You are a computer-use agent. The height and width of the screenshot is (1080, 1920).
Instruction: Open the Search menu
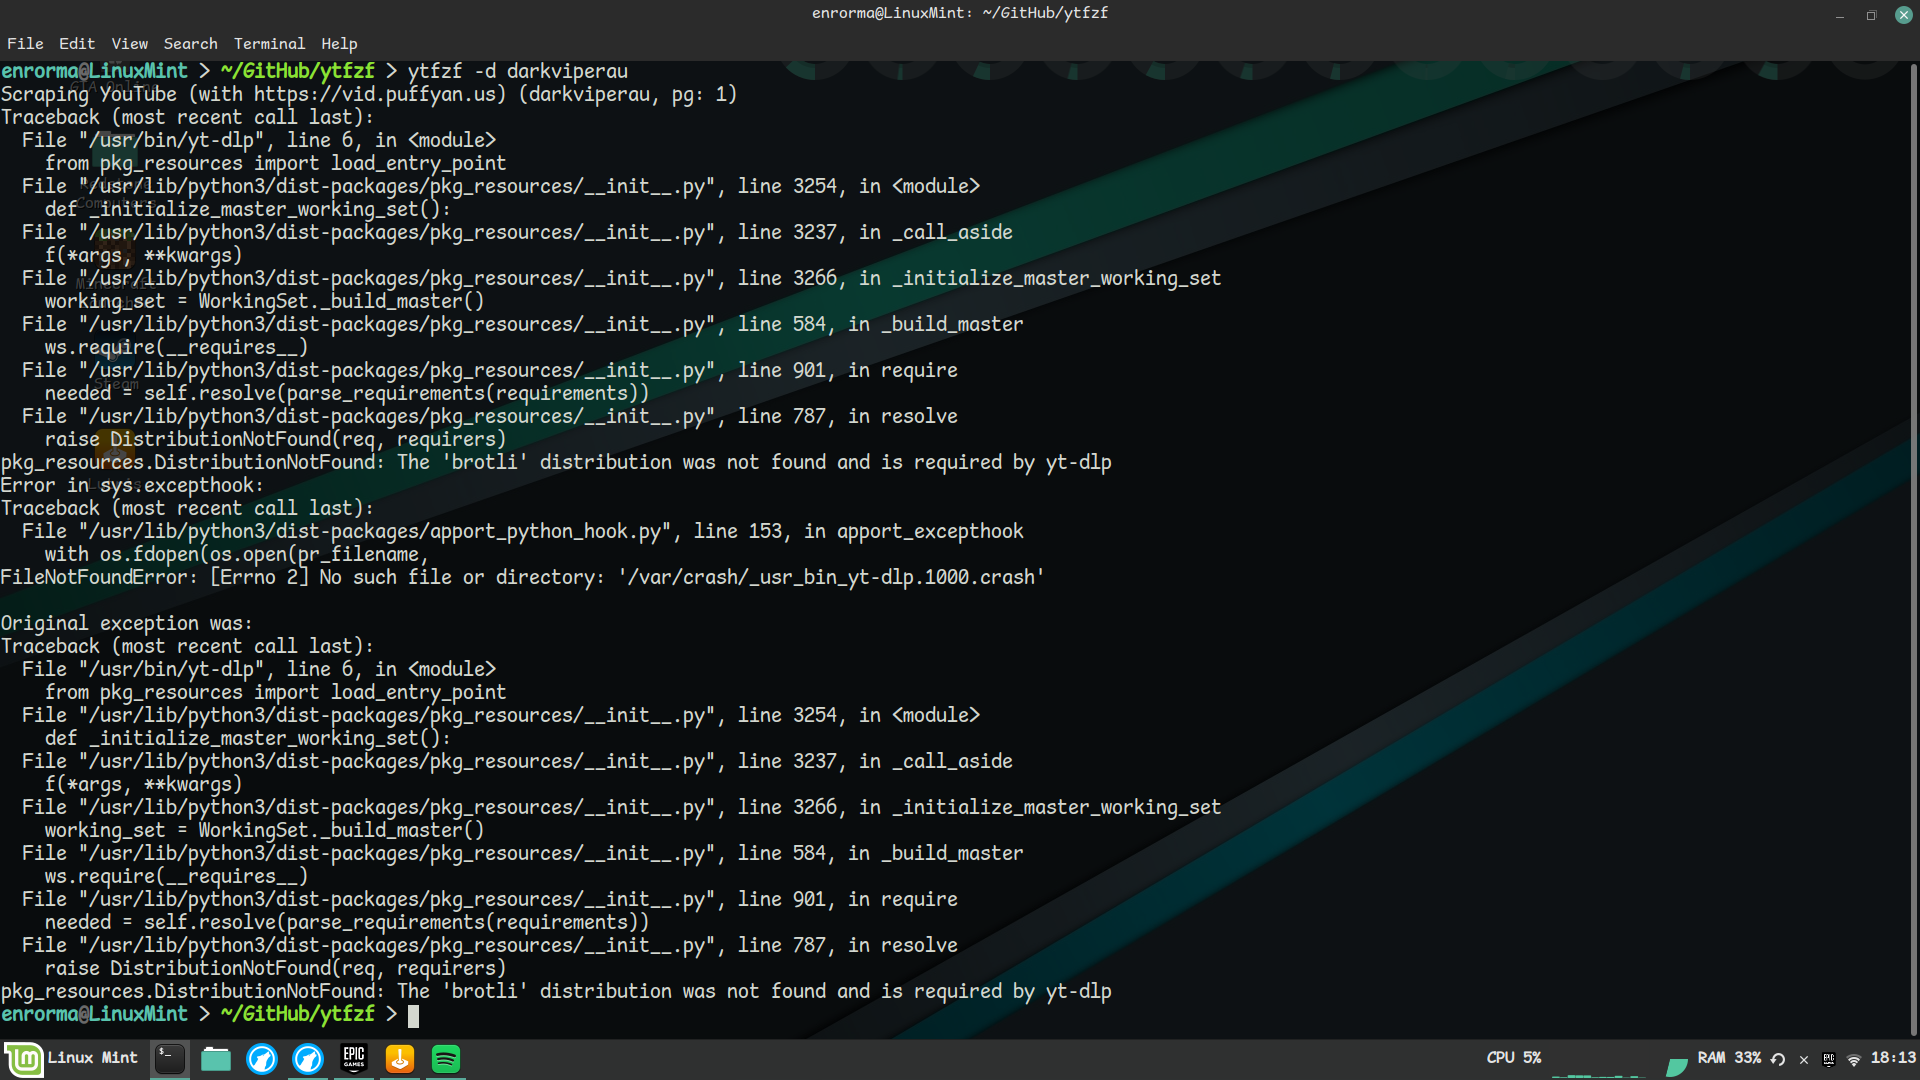[190, 44]
